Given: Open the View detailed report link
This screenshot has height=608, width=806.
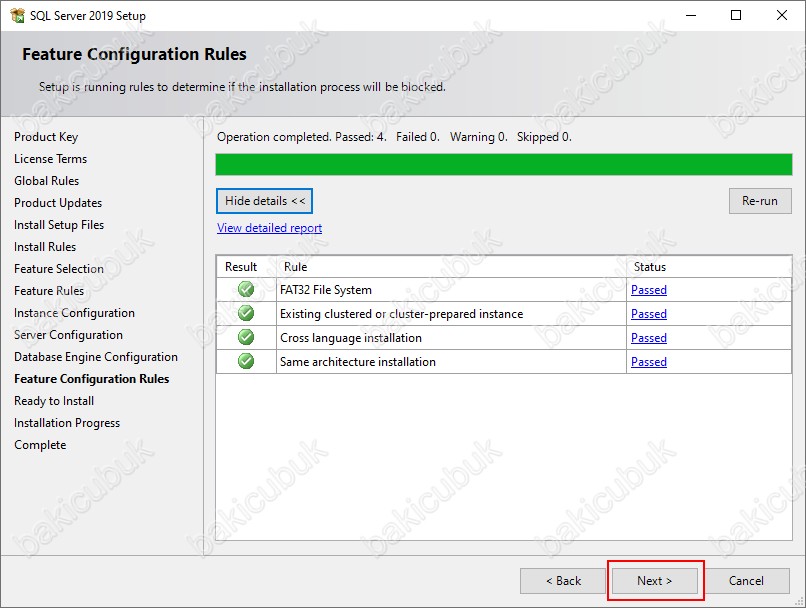Looking at the screenshot, I should coord(269,228).
